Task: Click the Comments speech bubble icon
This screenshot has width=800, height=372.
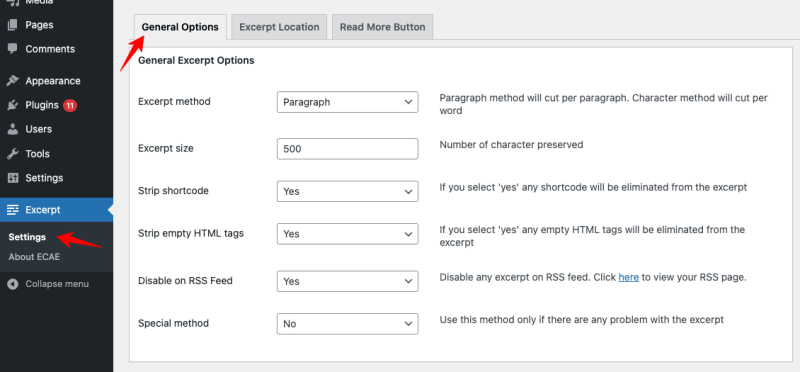Action: pos(13,49)
